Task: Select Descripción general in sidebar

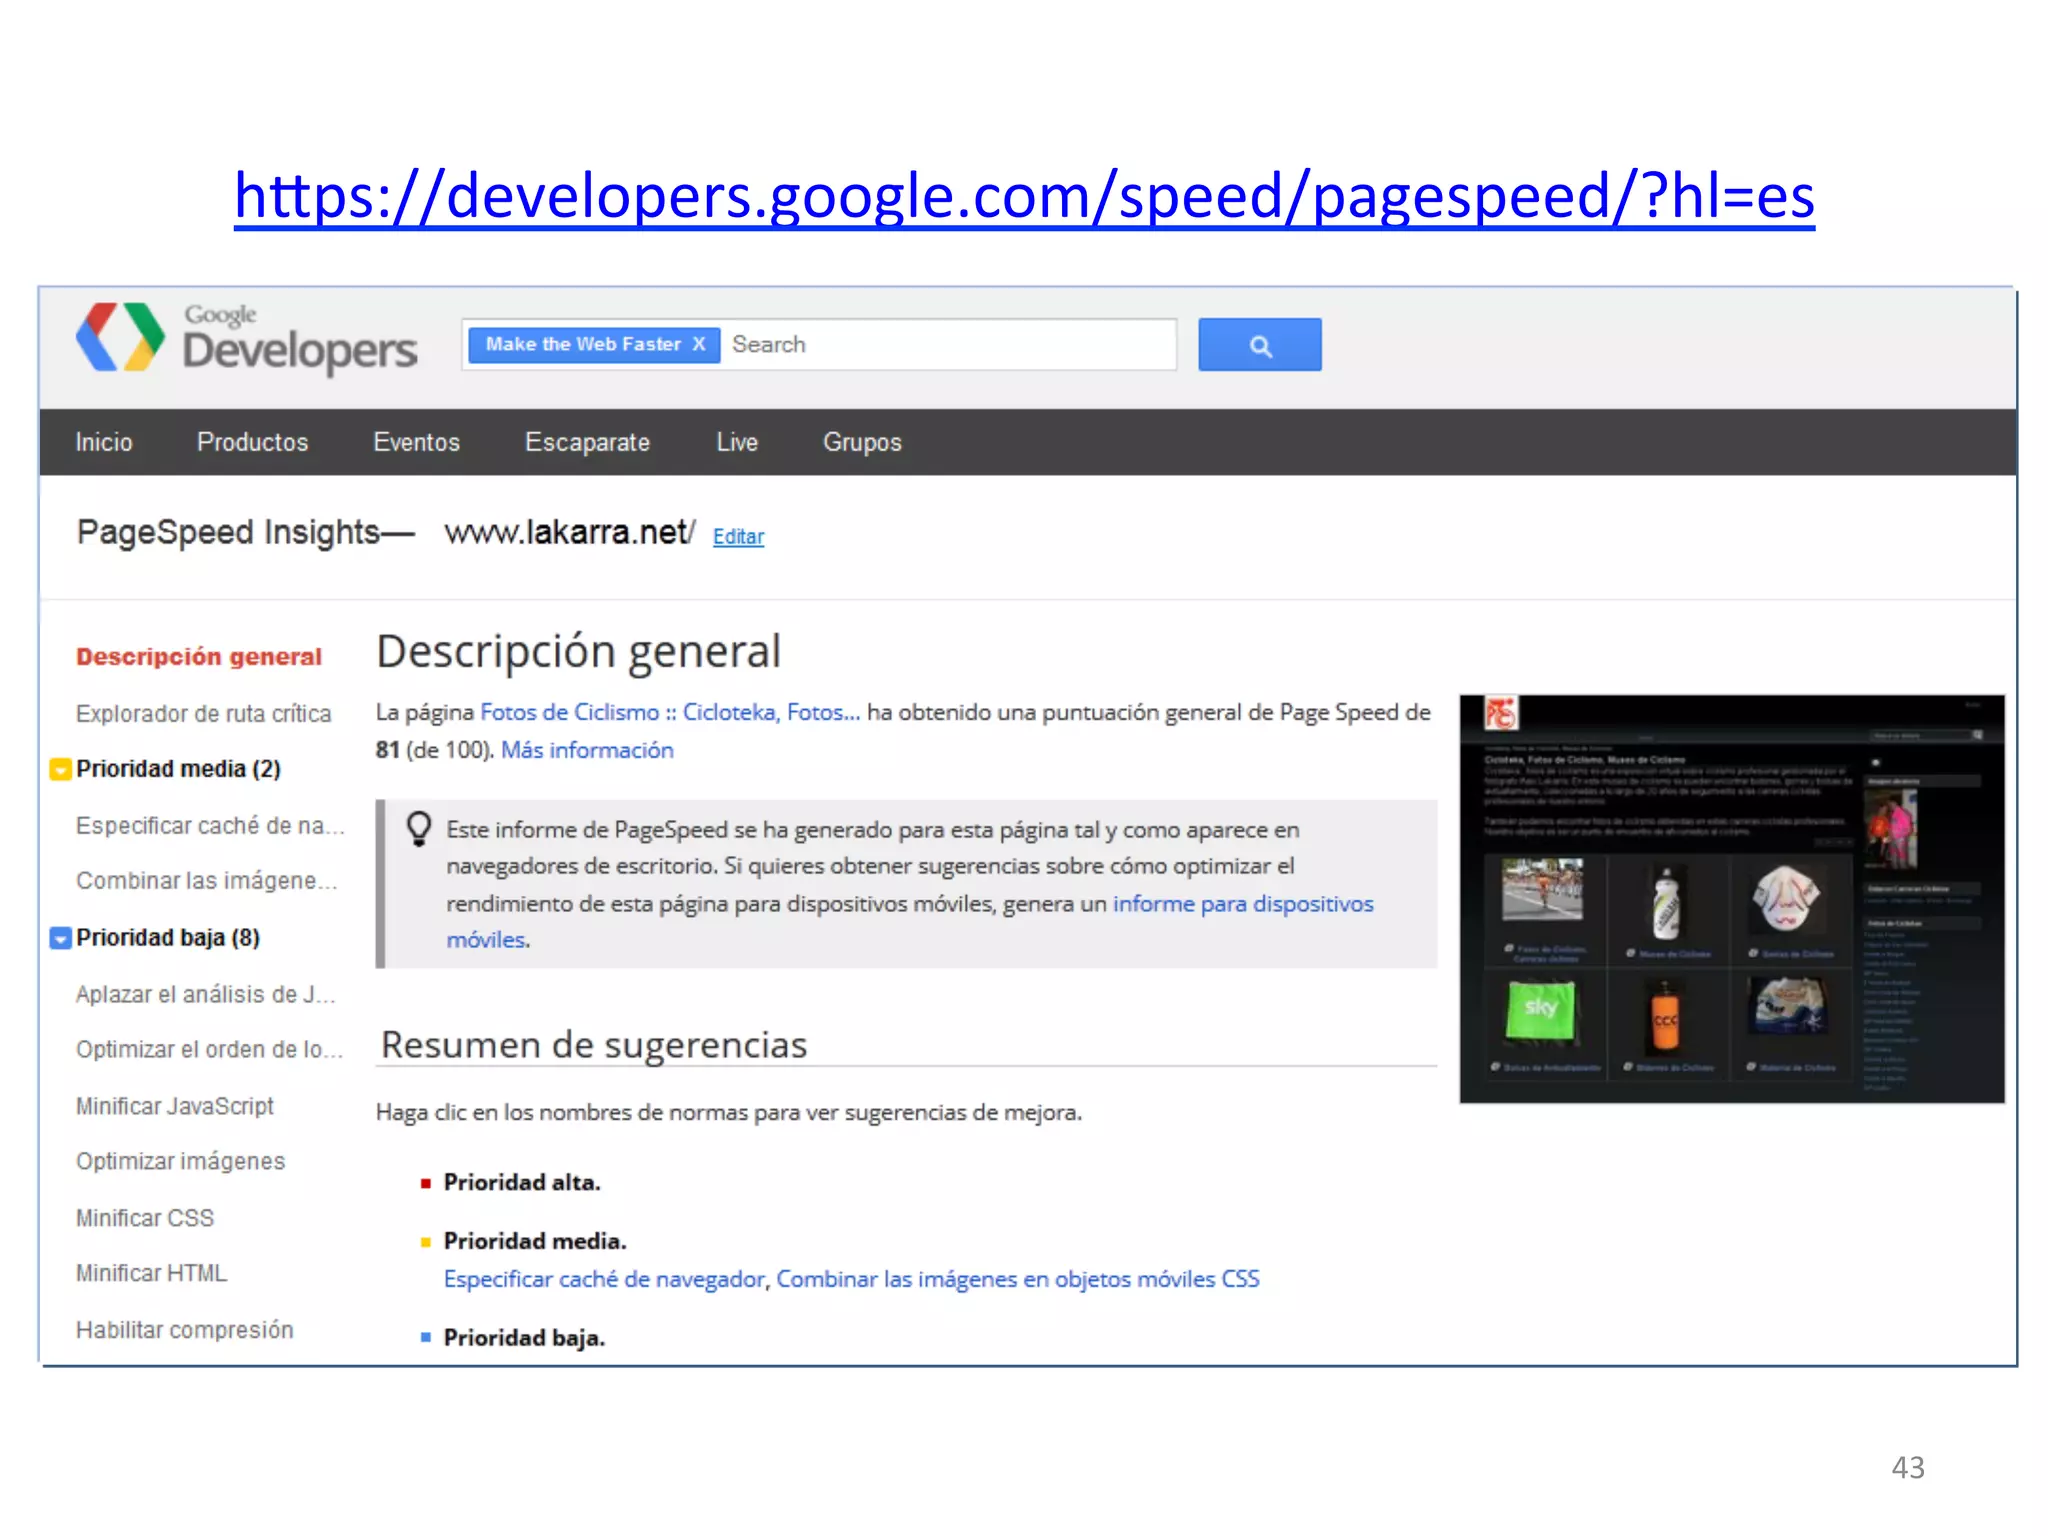Action: 199,656
